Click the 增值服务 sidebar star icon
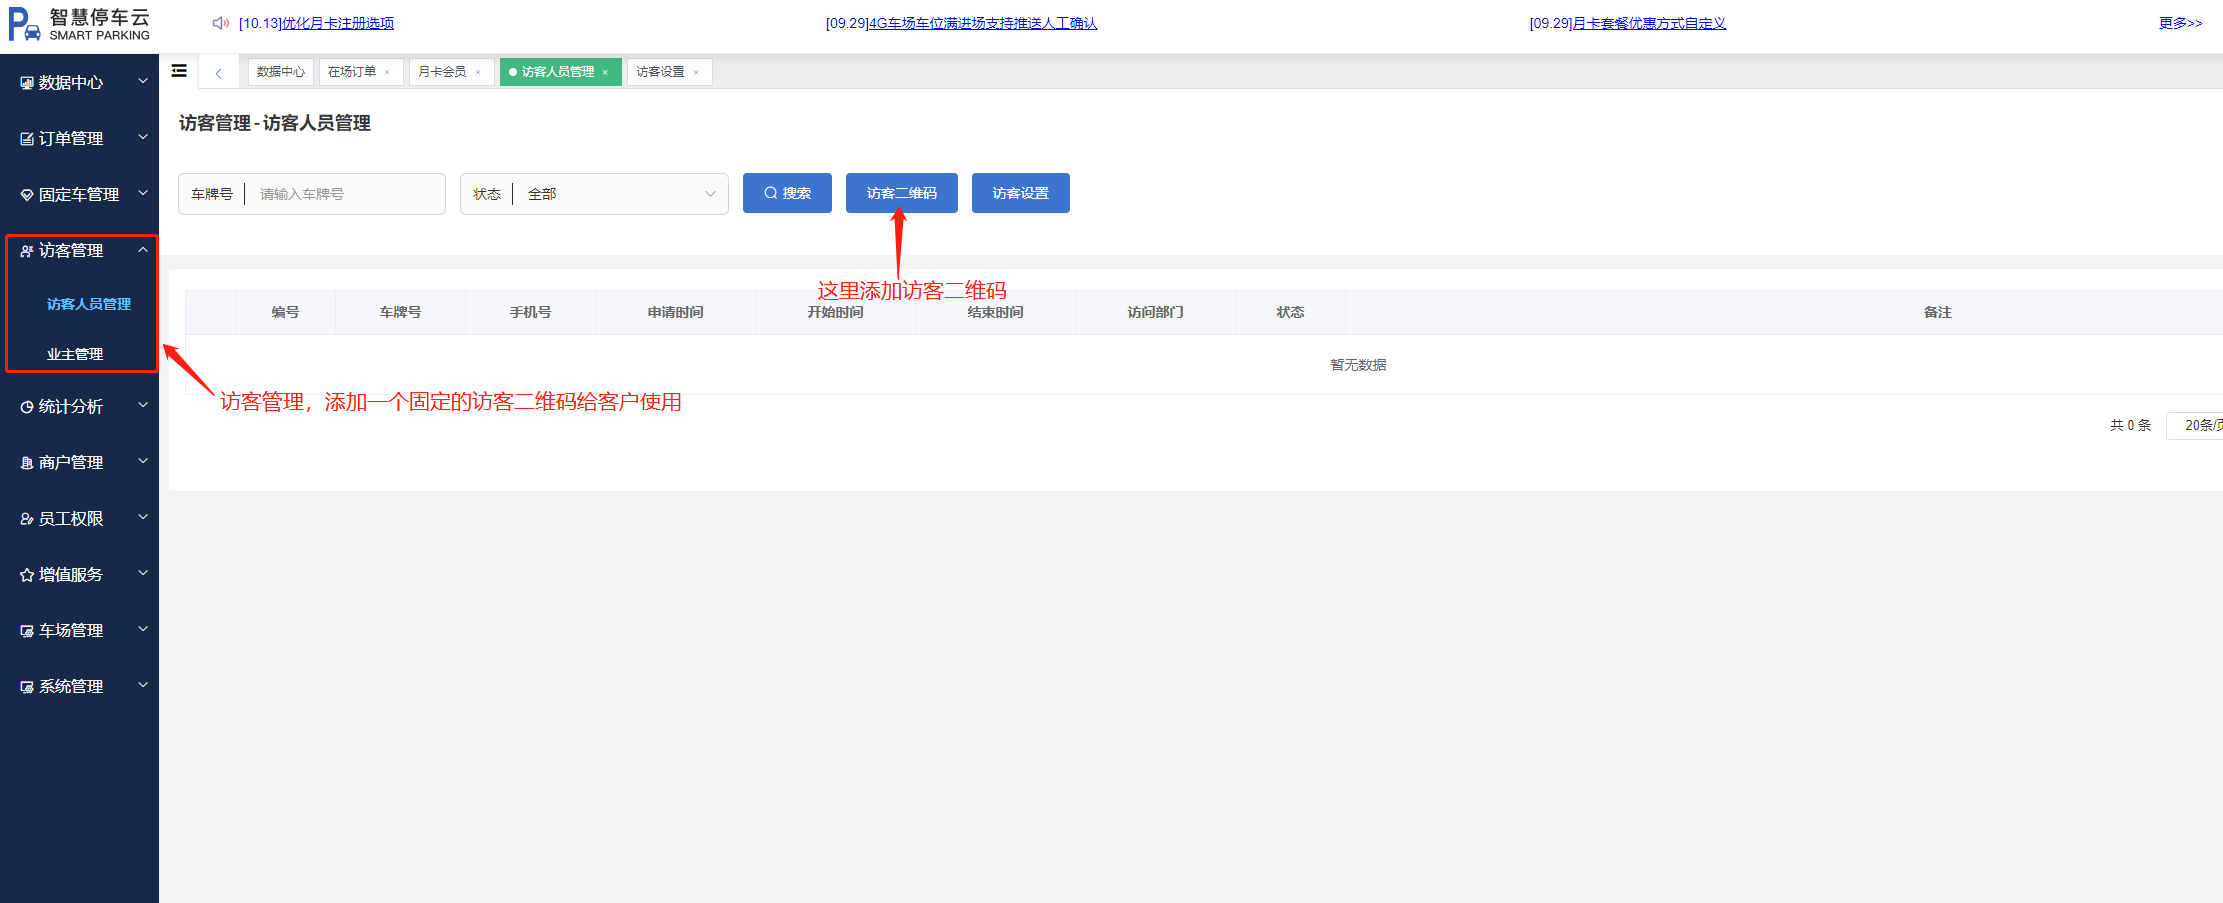This screenshot has width=2223, height=903. (27, 575)
